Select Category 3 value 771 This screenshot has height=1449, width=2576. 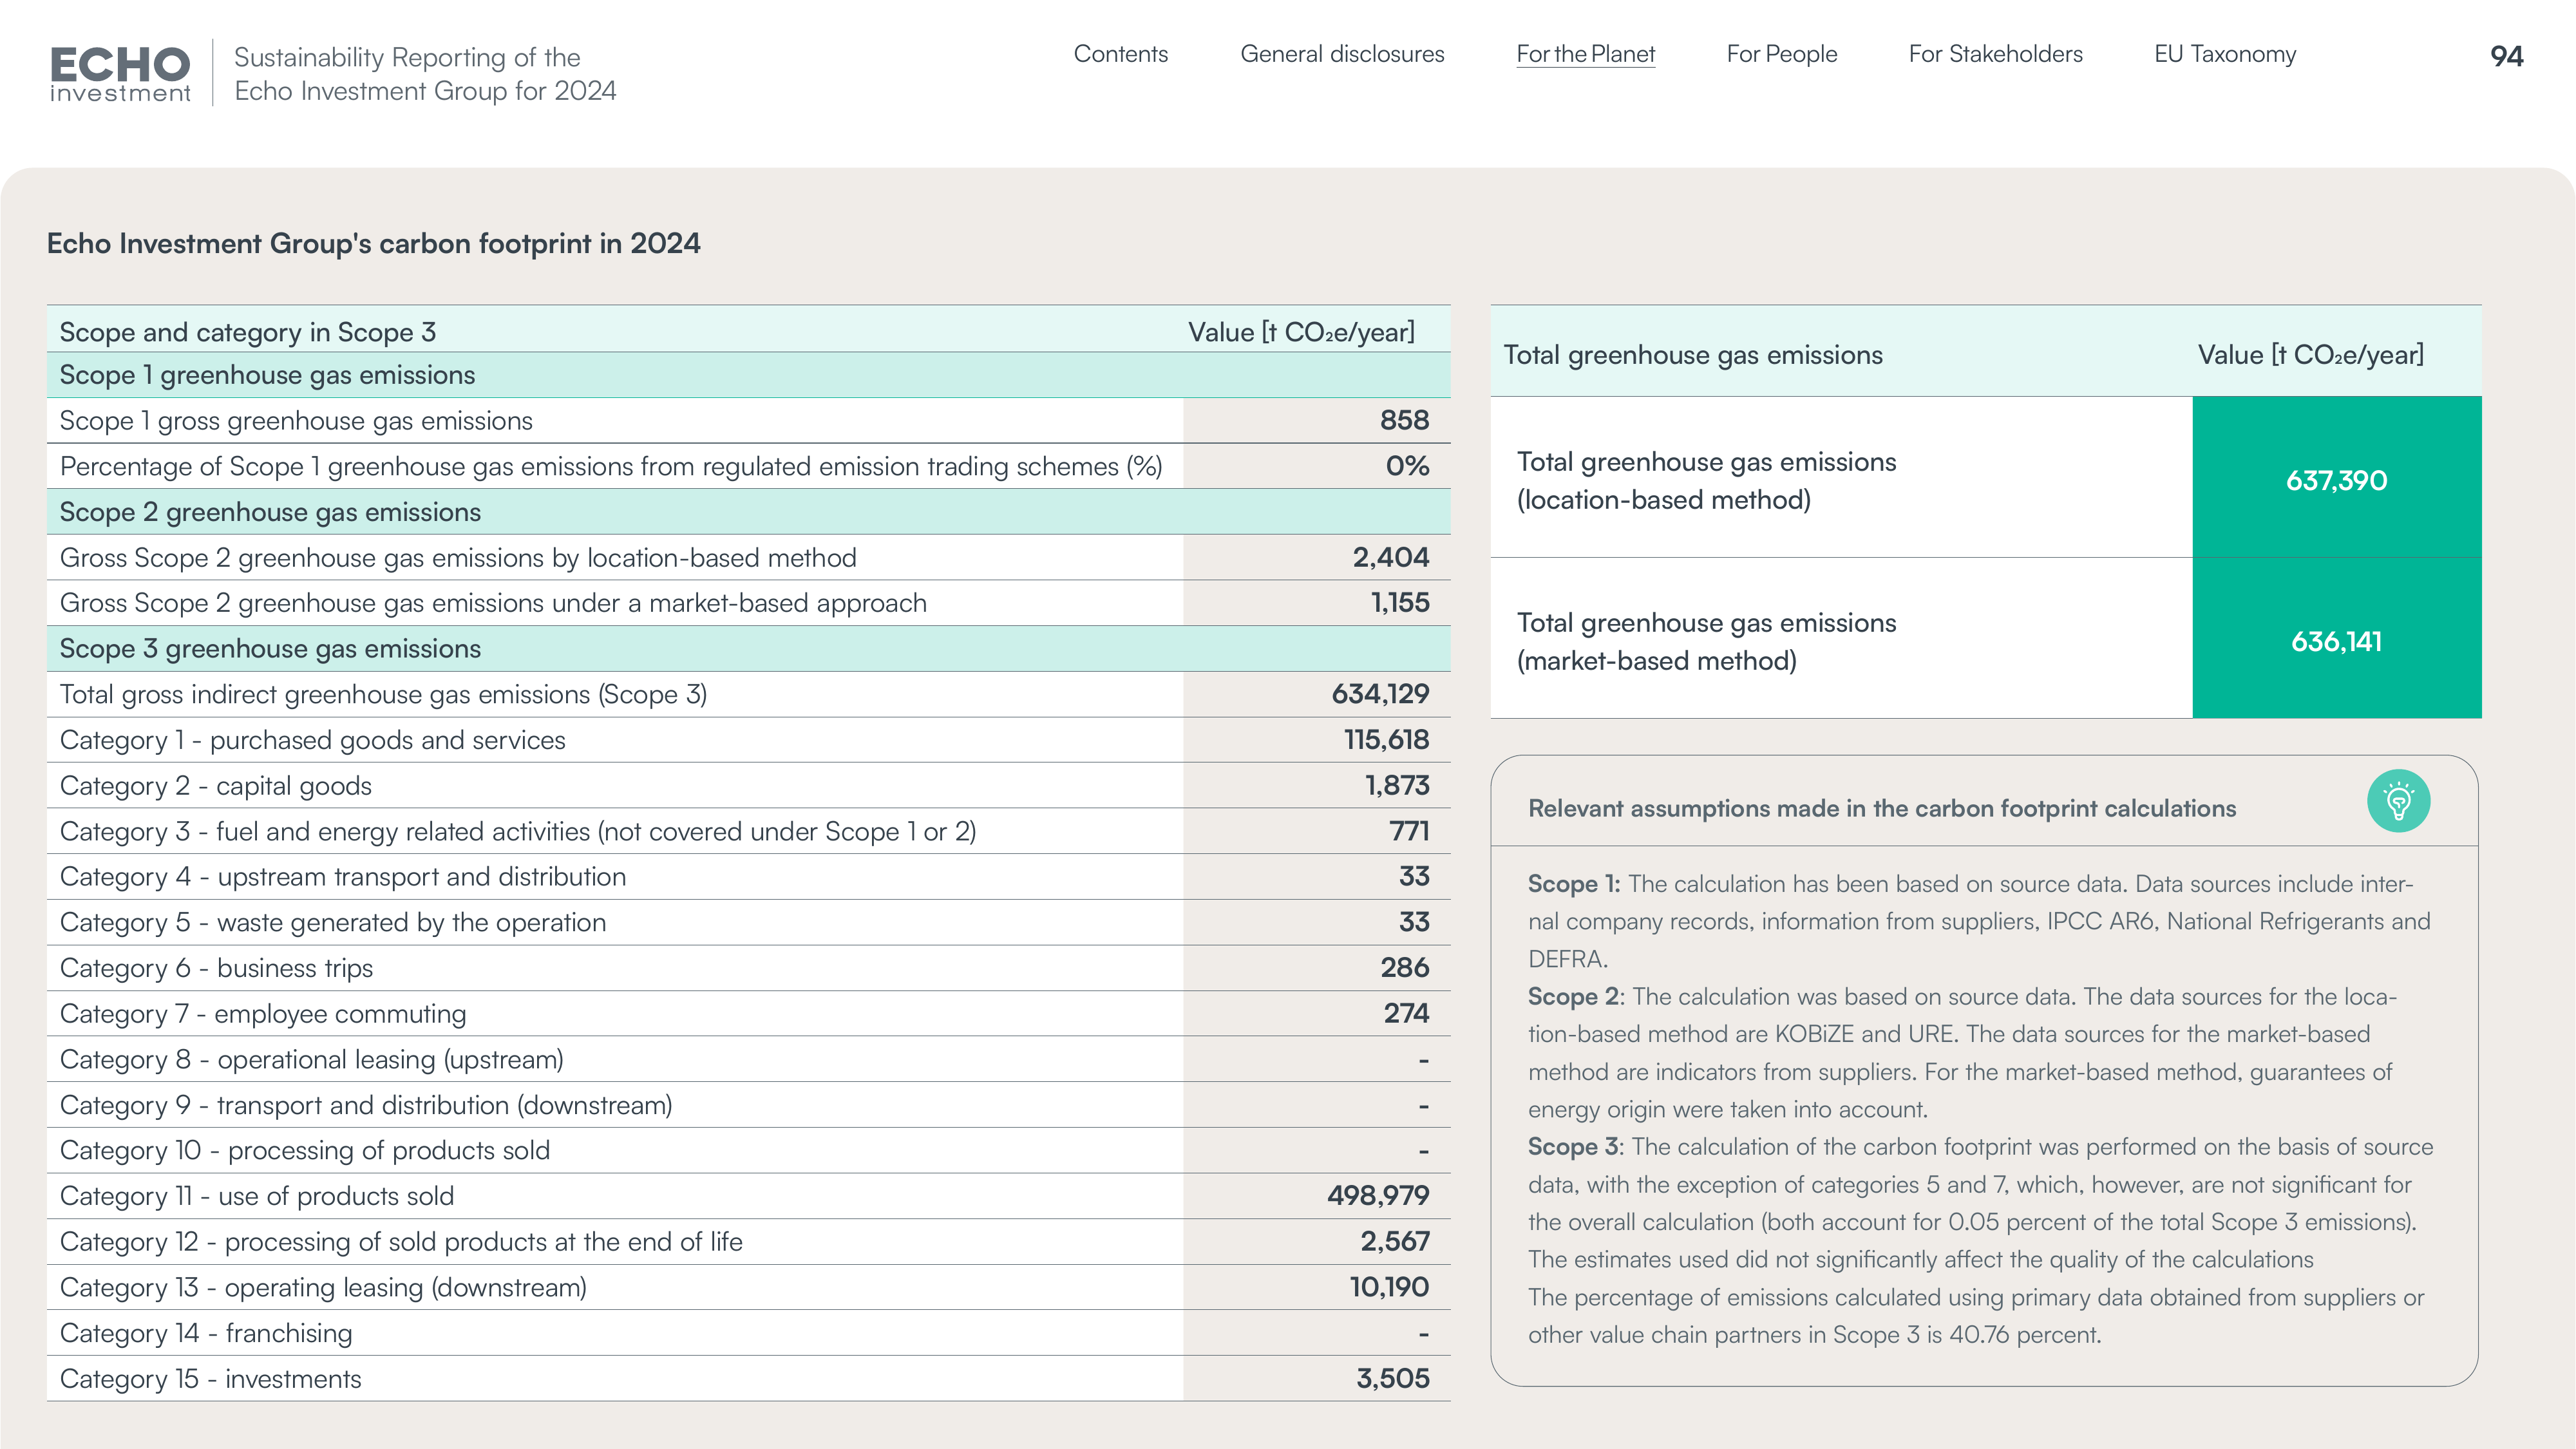pyautogui.click(x=1409, y=831)
